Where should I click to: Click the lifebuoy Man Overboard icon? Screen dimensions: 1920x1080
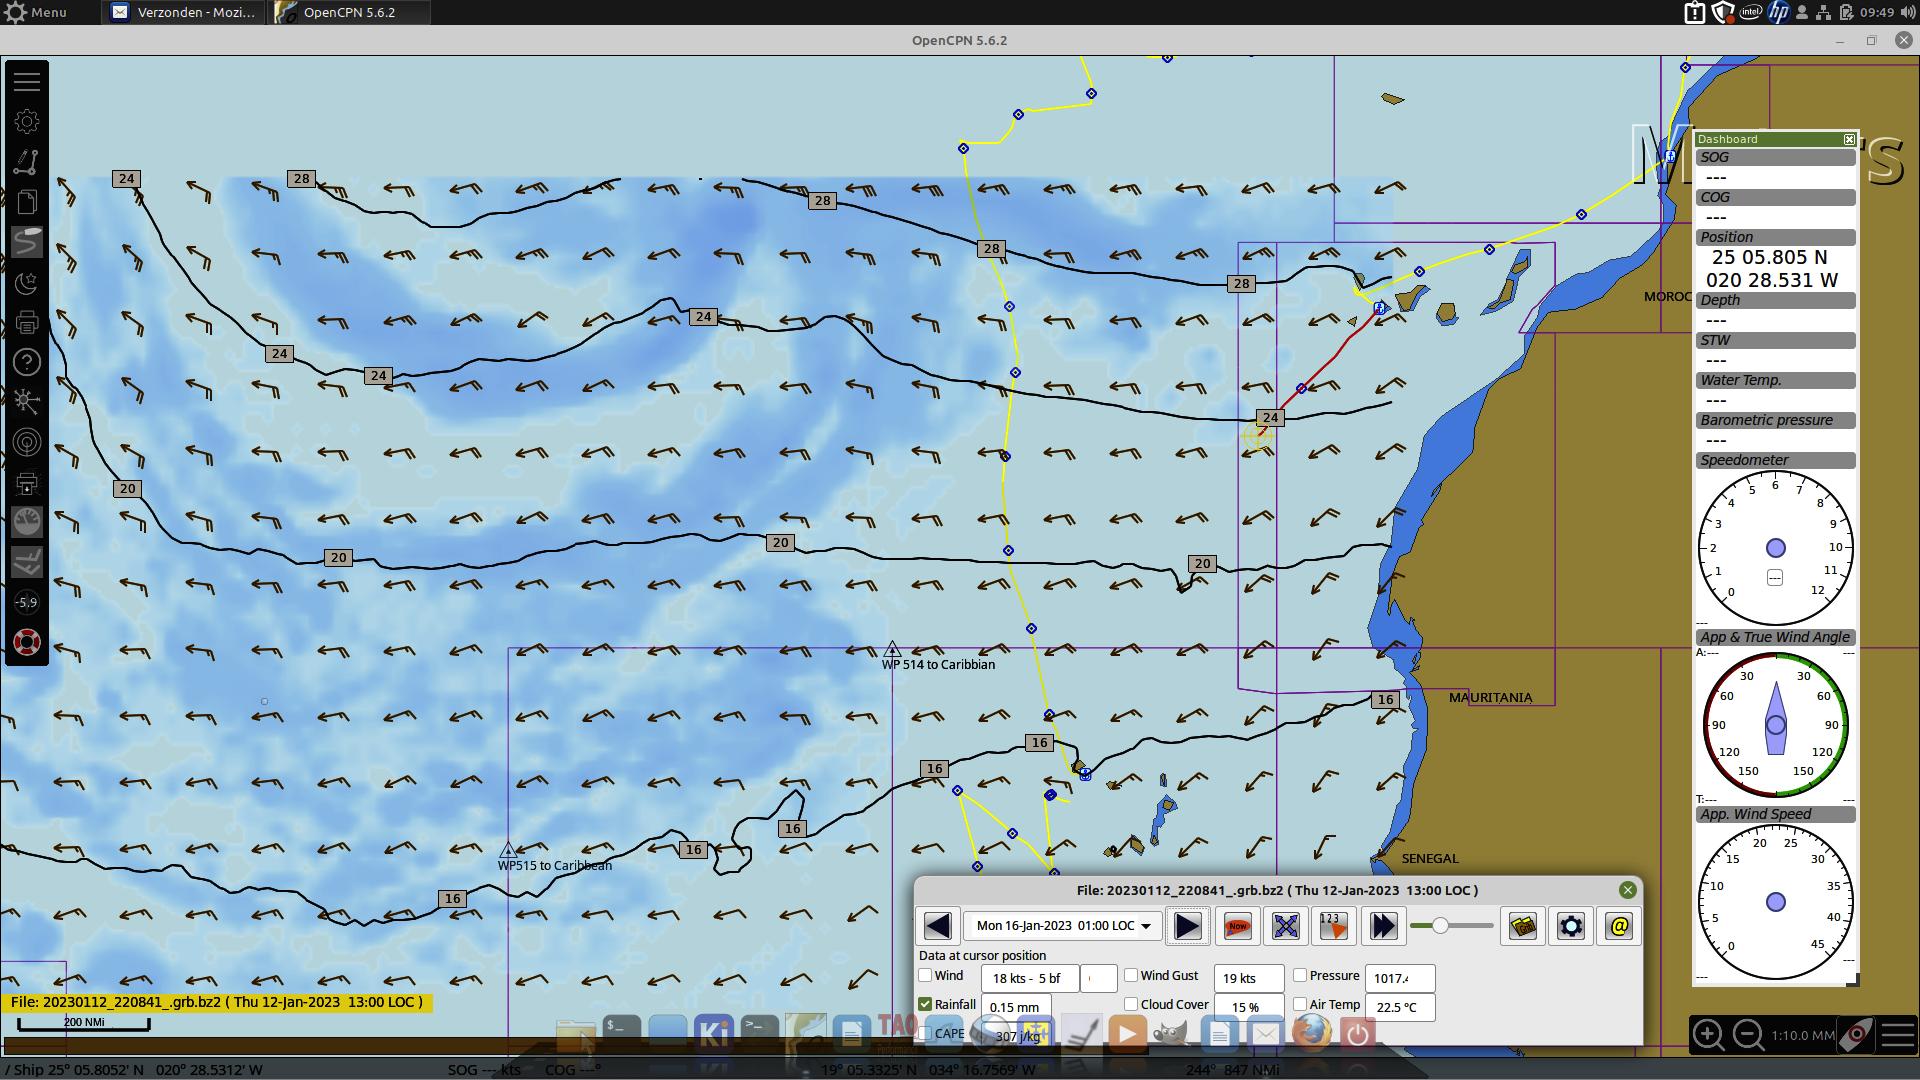(x=27, y=642)
